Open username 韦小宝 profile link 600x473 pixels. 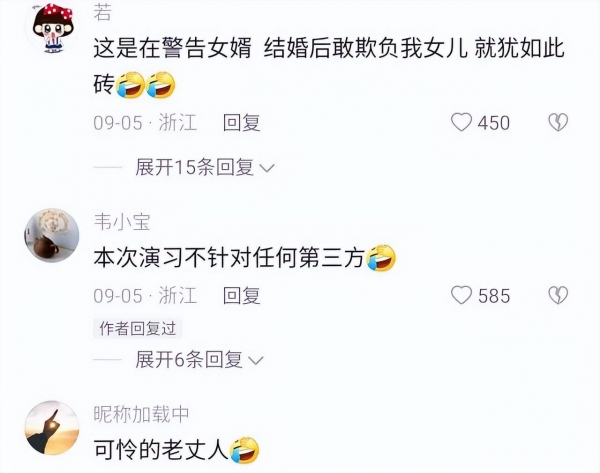[122, 222]
